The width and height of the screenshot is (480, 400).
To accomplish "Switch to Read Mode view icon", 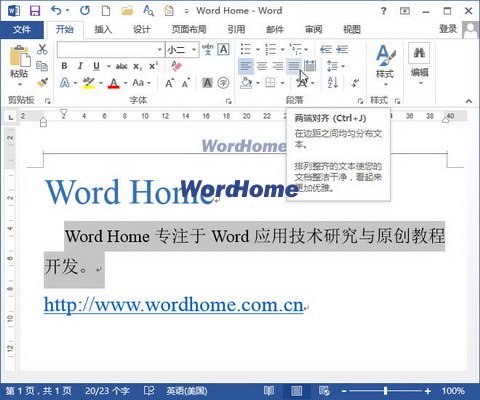I will click(269, 391).
